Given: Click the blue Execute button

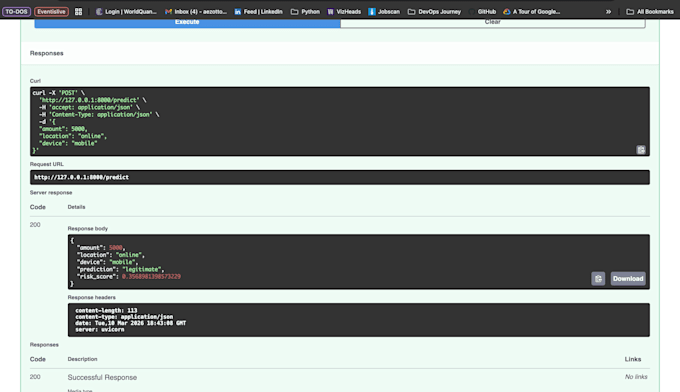Looking at the screenshot, I should [x=187, y=22].
